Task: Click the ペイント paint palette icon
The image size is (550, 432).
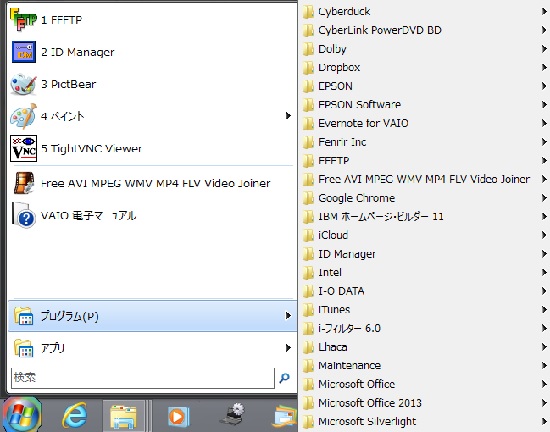Action: tap(23, 116)
